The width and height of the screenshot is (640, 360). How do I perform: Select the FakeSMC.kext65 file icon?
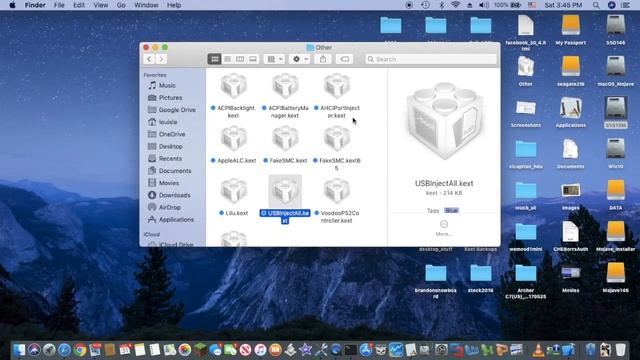tap(337, 139)
